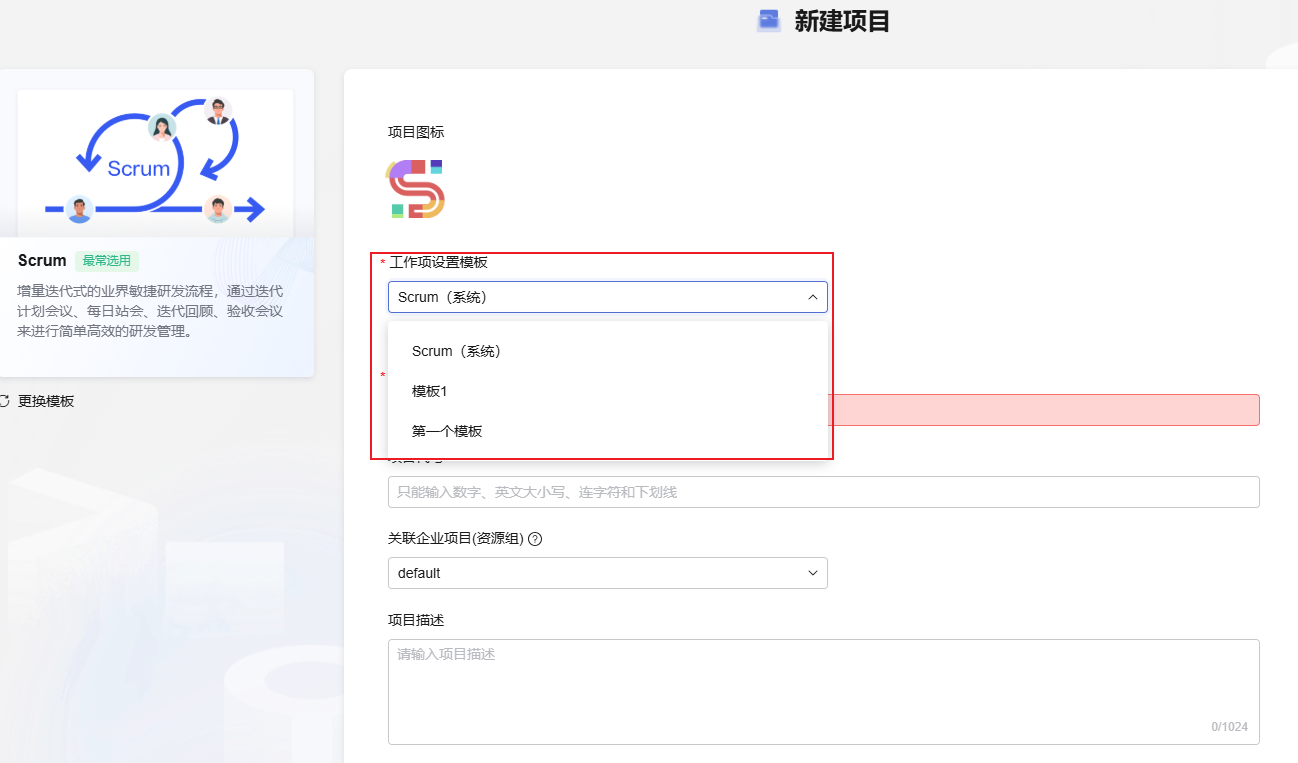
Task: Focus the project code input with placeholder text
Action: (x=822, y=492)
